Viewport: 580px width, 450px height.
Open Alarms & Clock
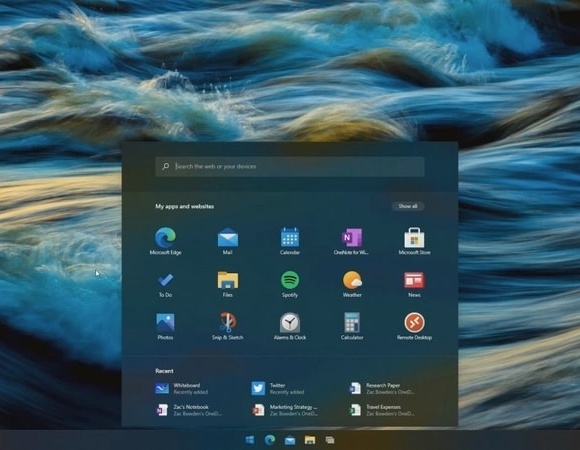290,326
